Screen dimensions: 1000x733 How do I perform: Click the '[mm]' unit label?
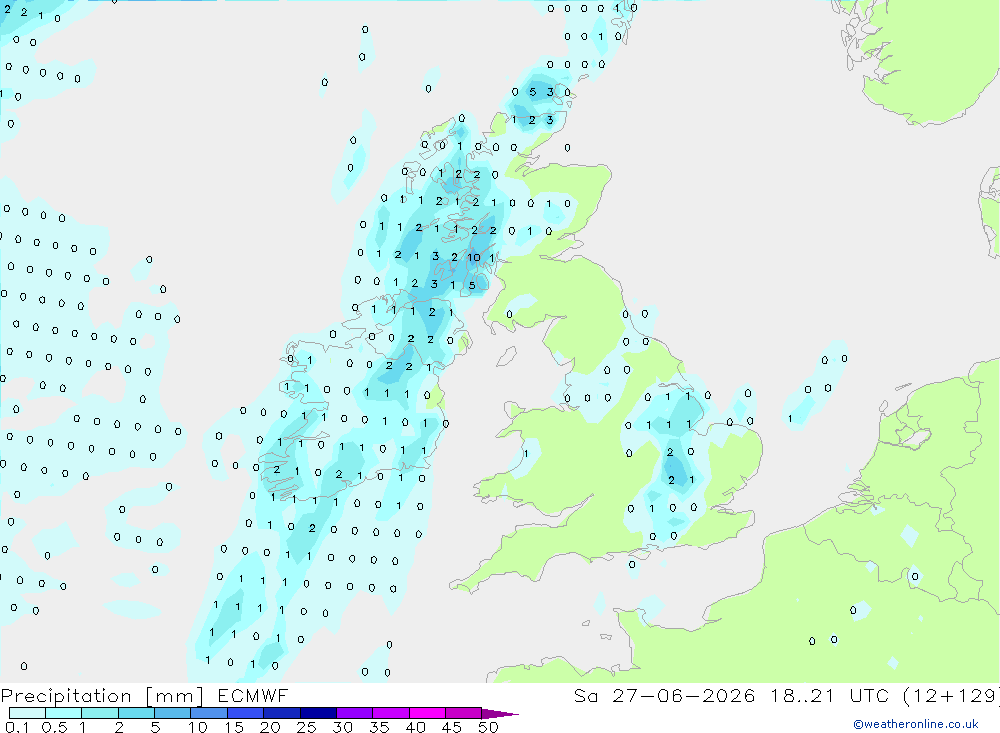tap(175, 696)
